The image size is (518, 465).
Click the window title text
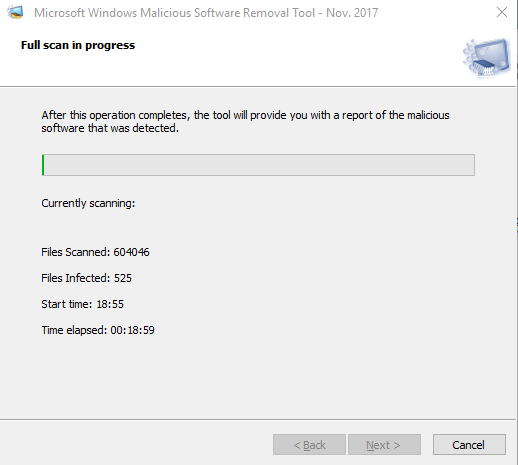pyautogui.click(x=206, y=13)
